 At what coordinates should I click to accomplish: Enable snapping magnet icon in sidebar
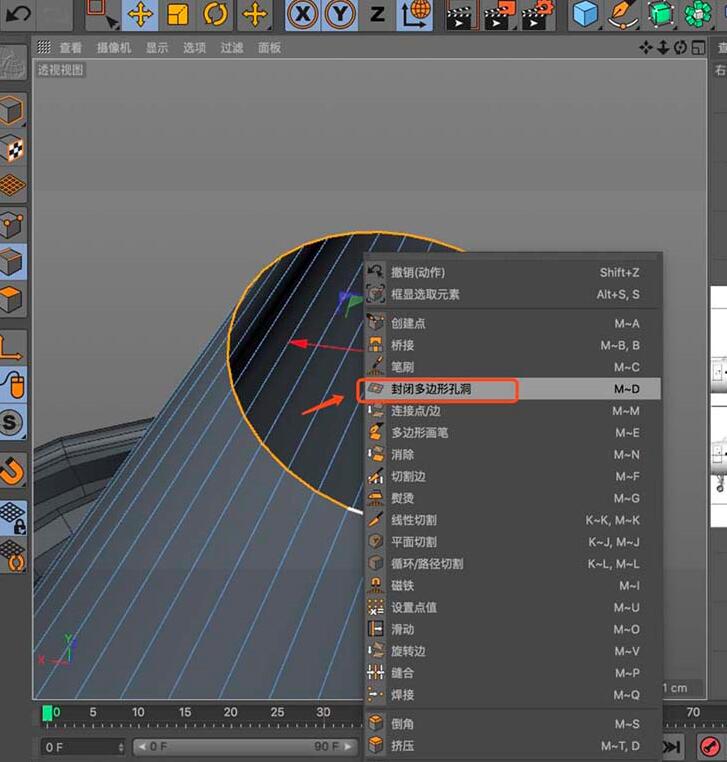click(x=13, y=470)
